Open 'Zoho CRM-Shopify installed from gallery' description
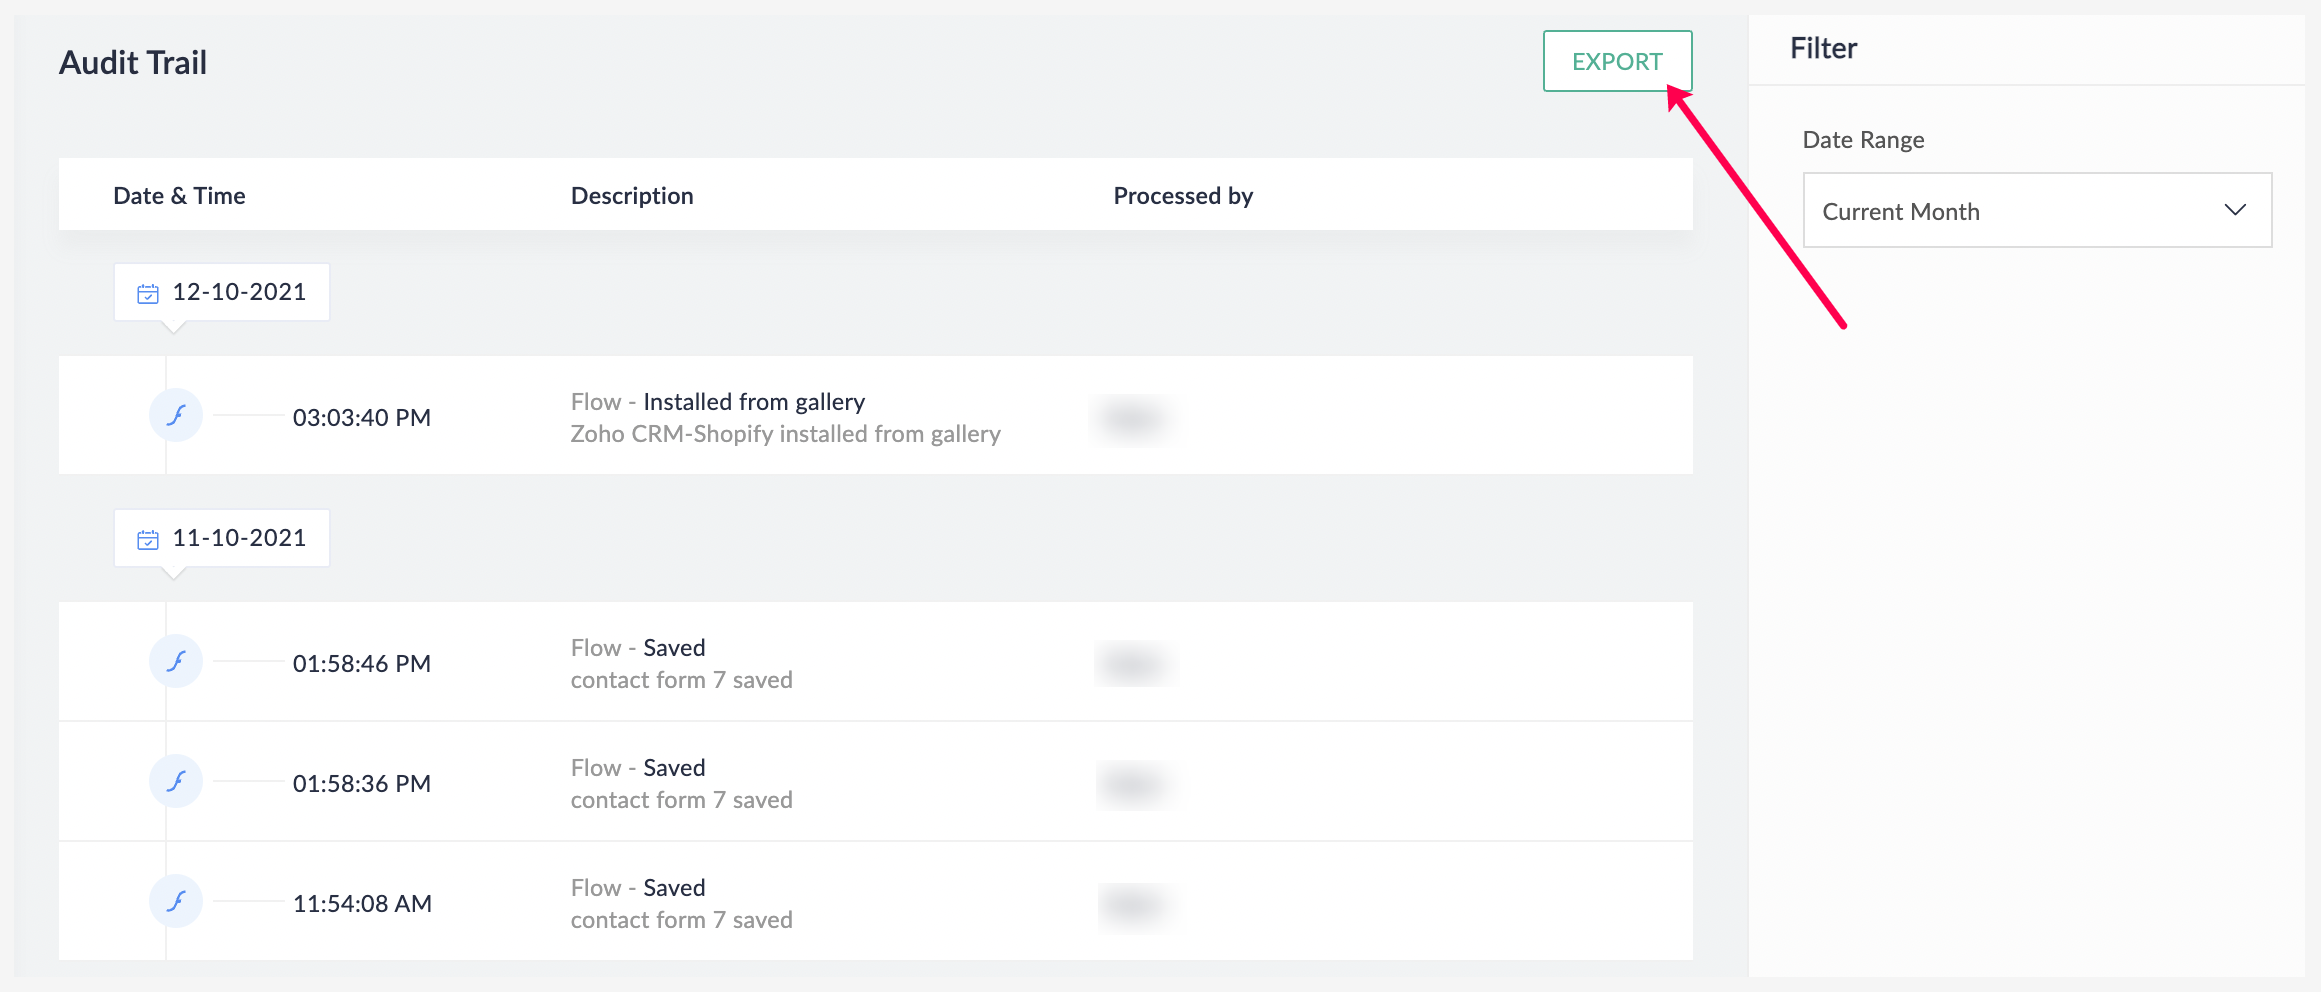2321x992 pixels. [x=785, y=433]
